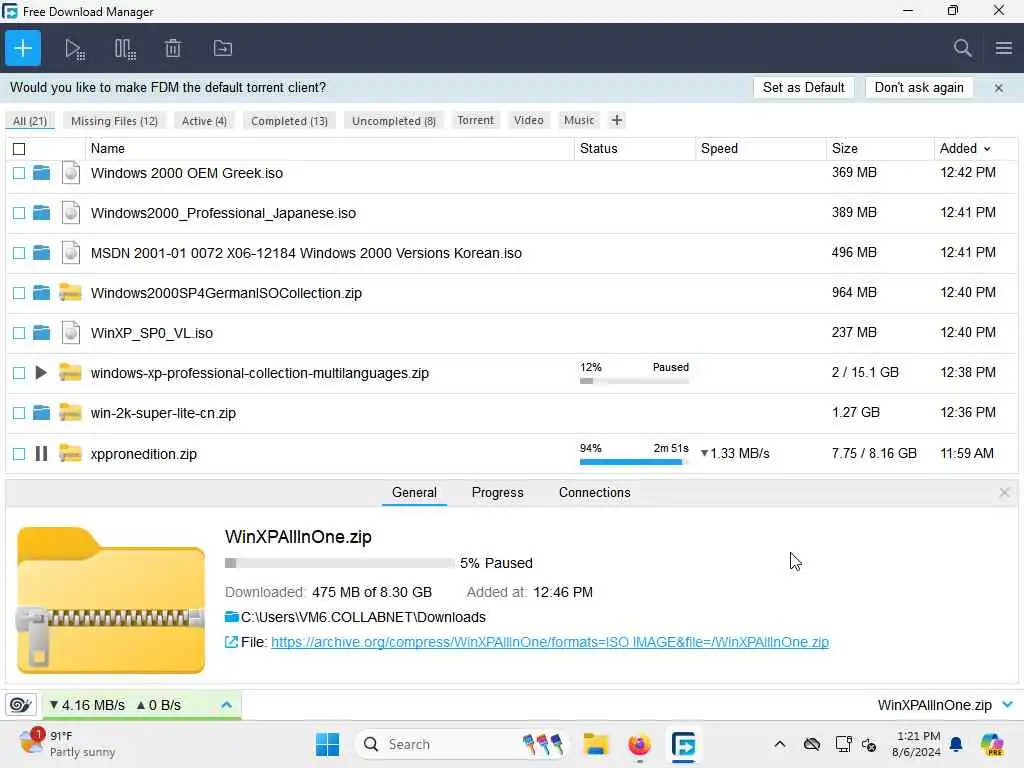
Task: Add a new tag filter with plus
Action: tap(616, 120)
